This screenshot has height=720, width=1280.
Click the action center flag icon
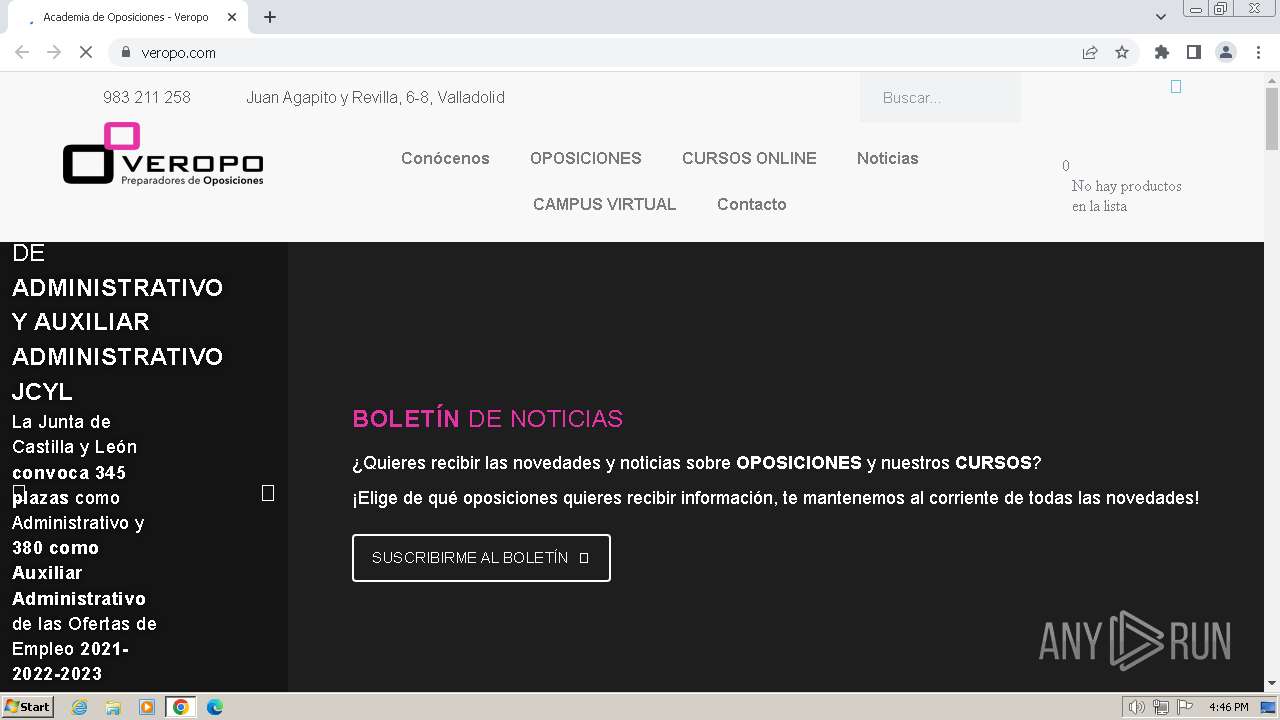pyautogui.click(x=1185, y=707)
